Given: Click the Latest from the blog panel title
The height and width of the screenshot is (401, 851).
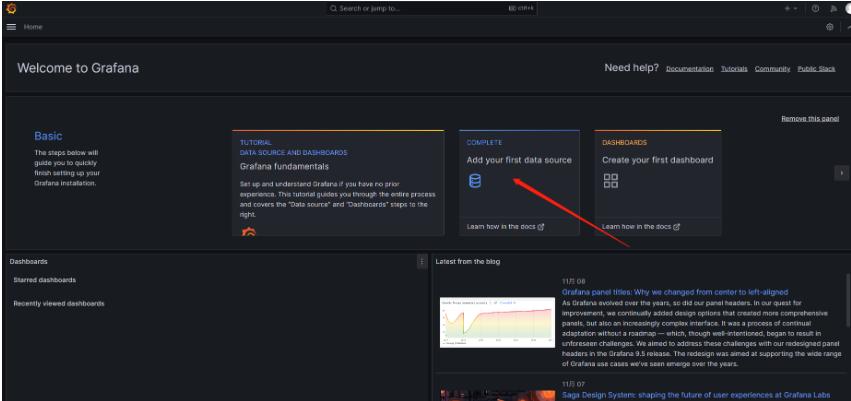Looking at the screenshot, I should (x=467, y=262).
